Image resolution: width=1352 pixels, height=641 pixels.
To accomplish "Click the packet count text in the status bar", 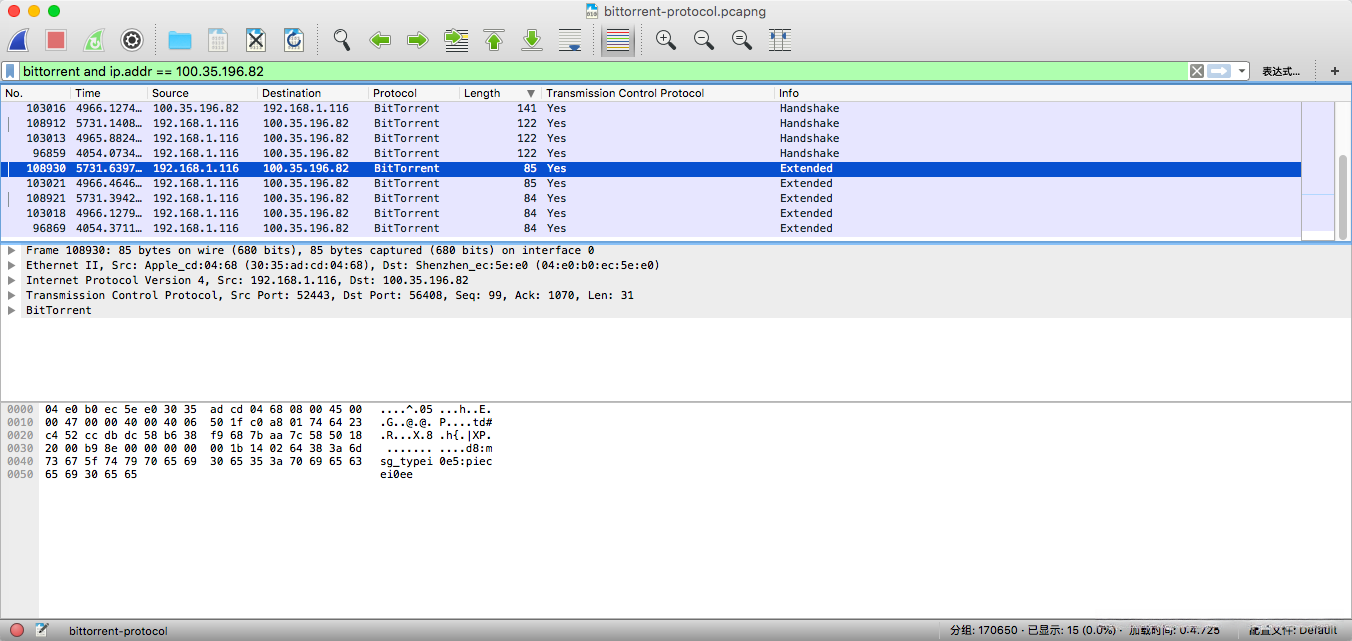I will click(1084, 630).
